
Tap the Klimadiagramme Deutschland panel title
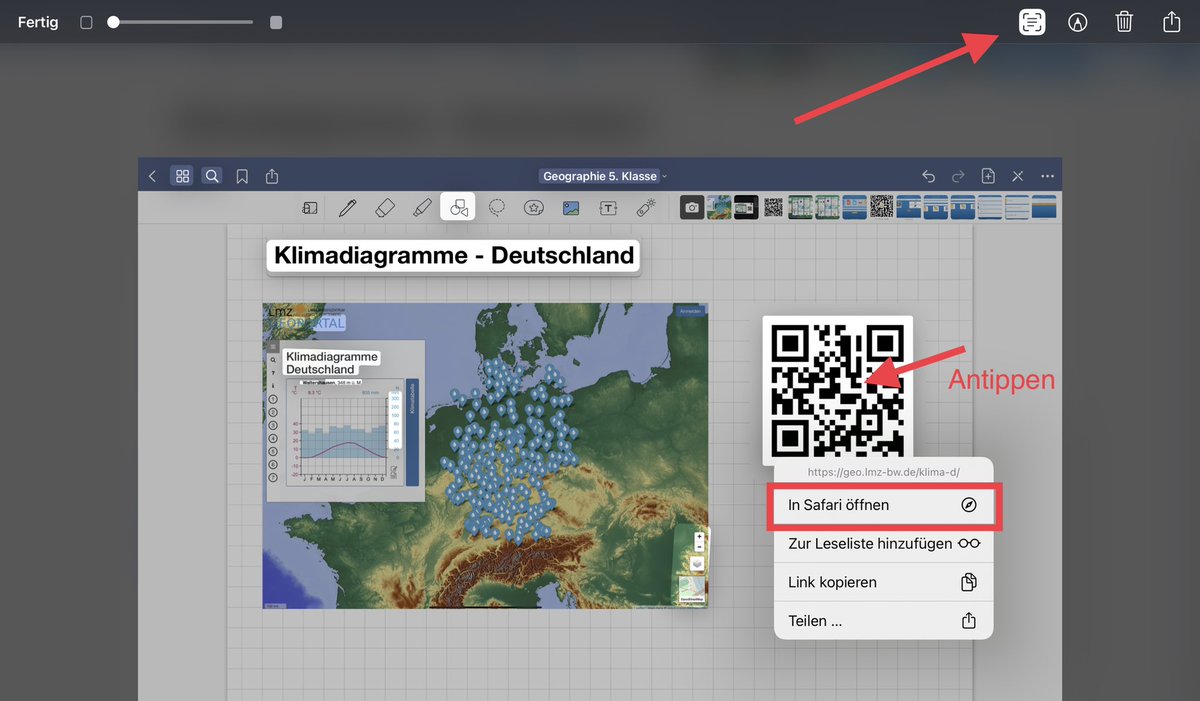tap(332, 362)
